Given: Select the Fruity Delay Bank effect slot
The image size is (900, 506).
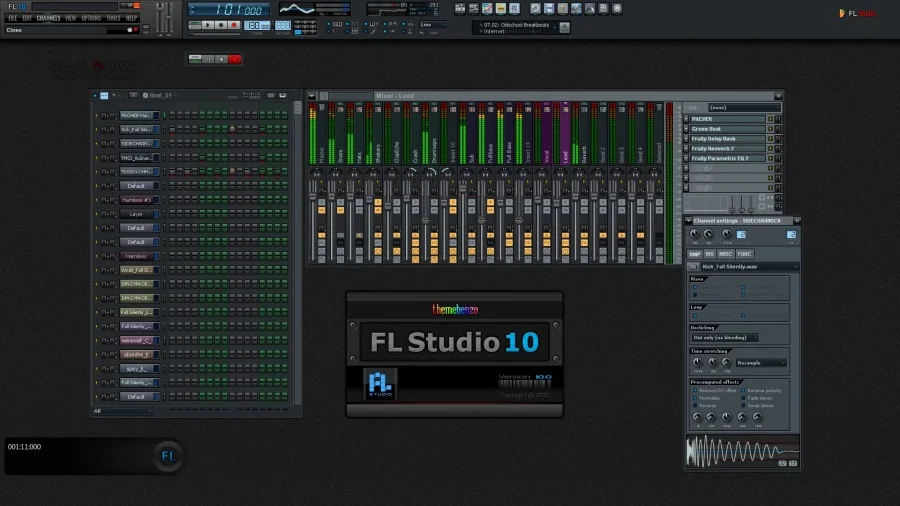Looking at the screenshot, I should (x=727, y=138).
